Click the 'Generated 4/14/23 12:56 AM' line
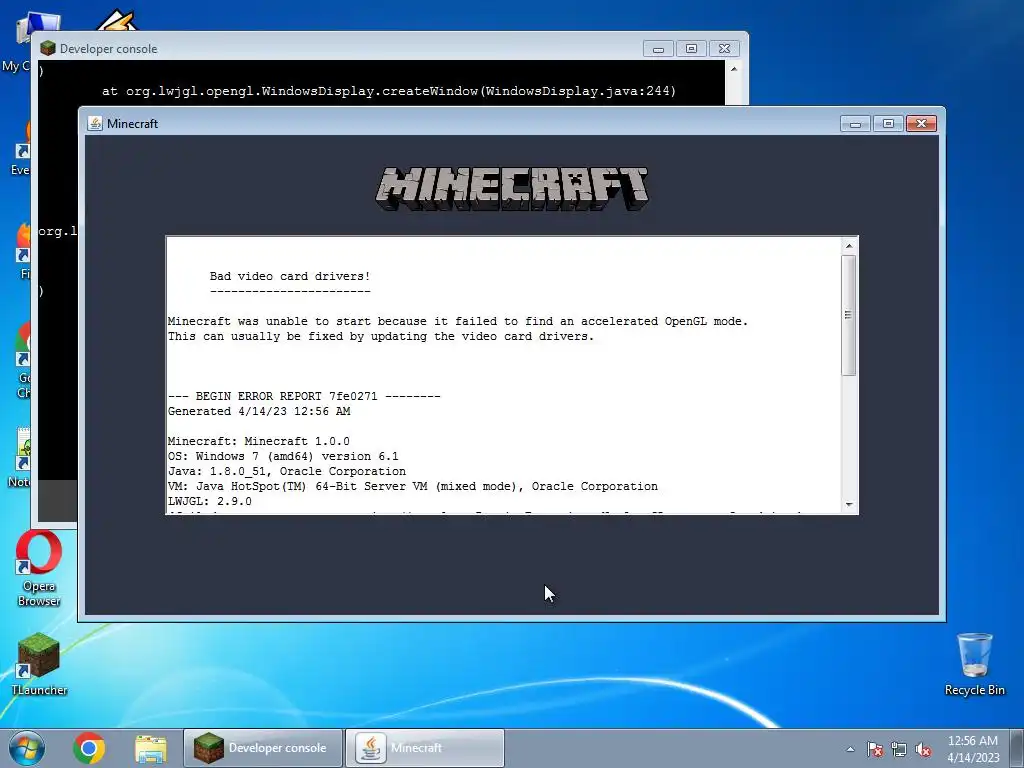 [259, 411]
